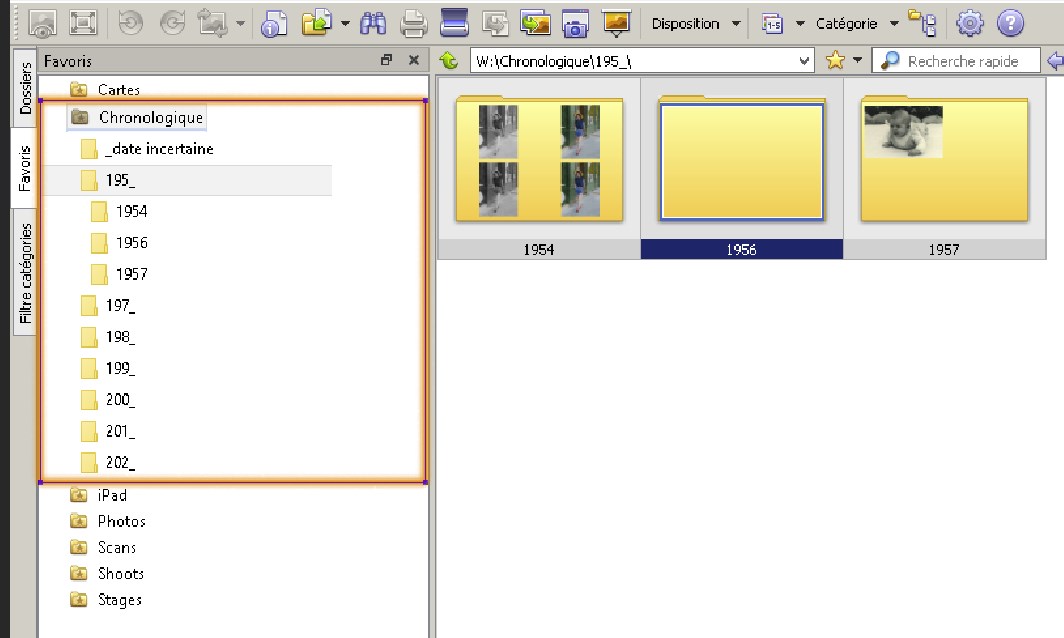This screenshot has width=1064, height=638.
Task: Select the 1956 folder in tree
Action: point(131,242)
